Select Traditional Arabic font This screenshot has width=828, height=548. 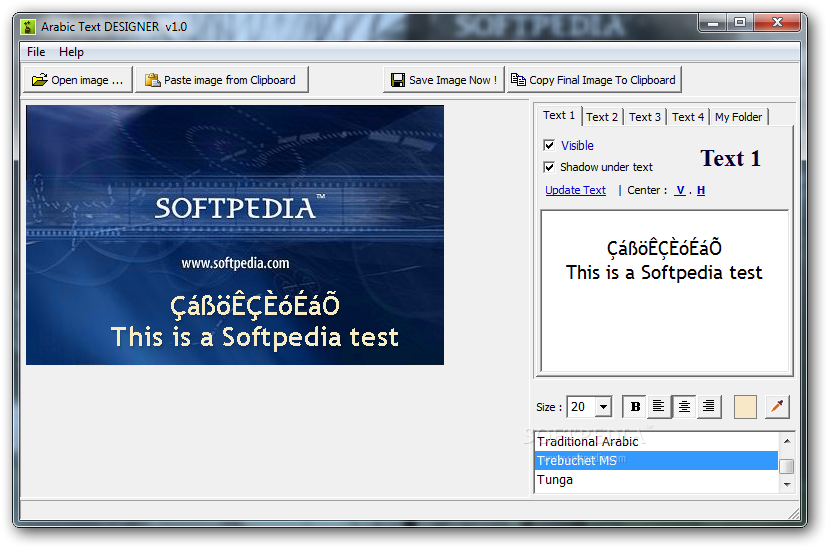(656, 441)
